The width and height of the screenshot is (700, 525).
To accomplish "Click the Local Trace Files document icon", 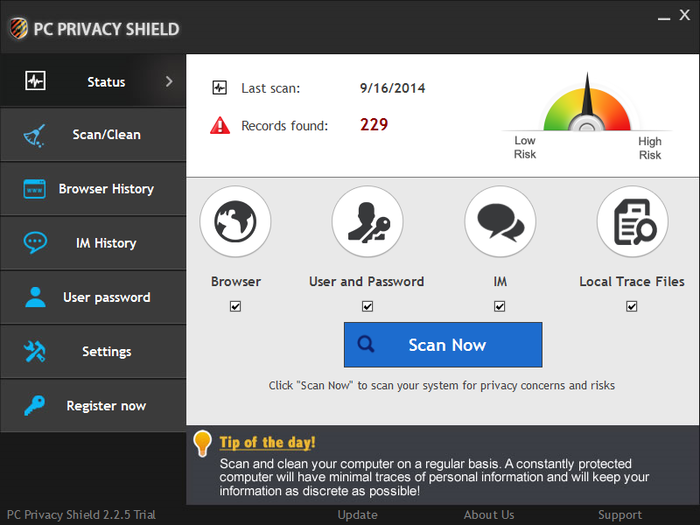I will click(x=632, y=222).
